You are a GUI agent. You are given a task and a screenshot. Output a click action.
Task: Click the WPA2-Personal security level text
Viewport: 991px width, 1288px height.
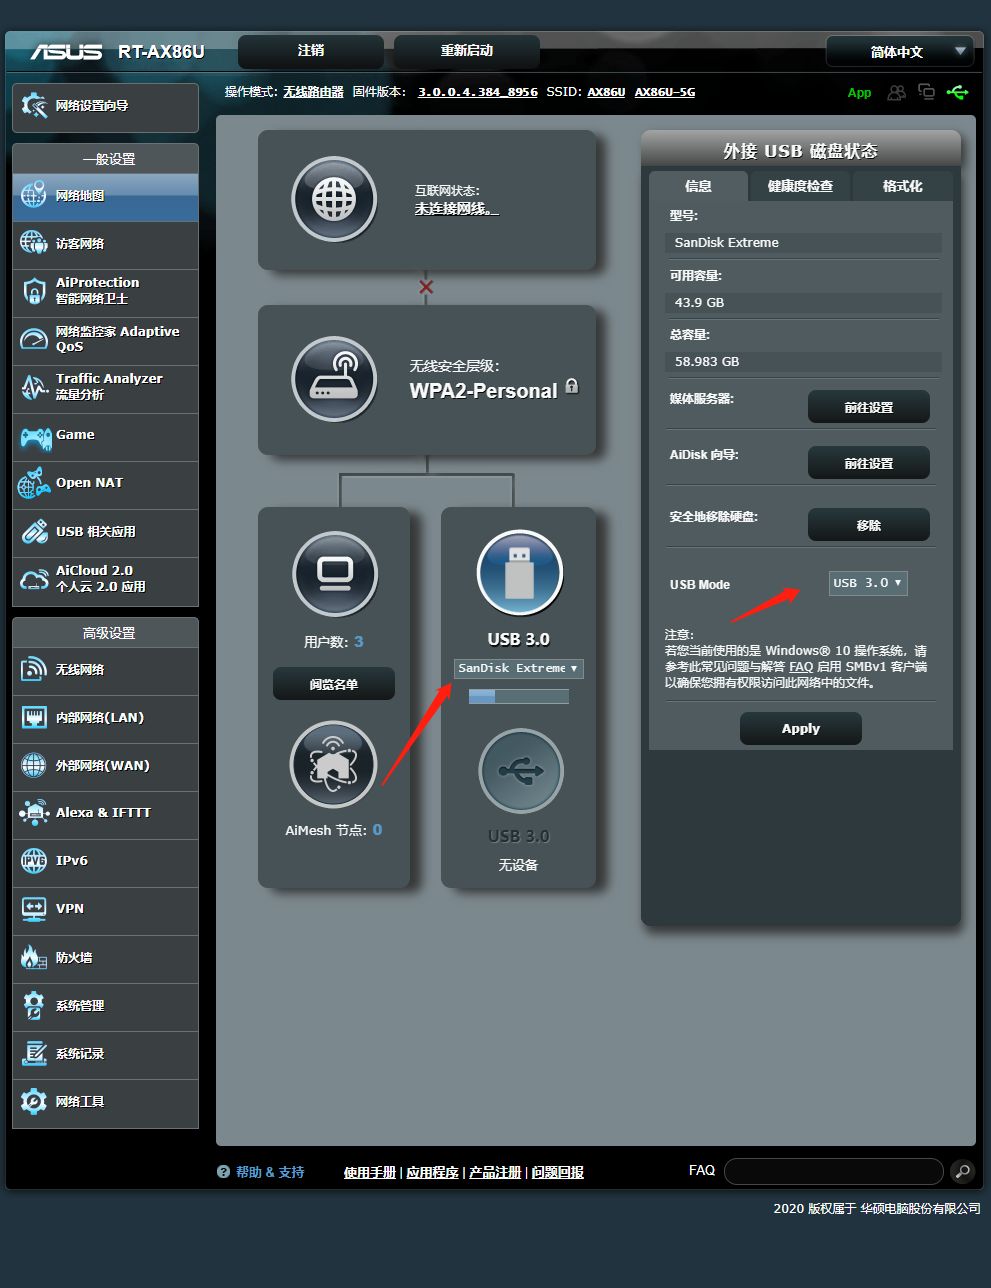click(484, 391)
